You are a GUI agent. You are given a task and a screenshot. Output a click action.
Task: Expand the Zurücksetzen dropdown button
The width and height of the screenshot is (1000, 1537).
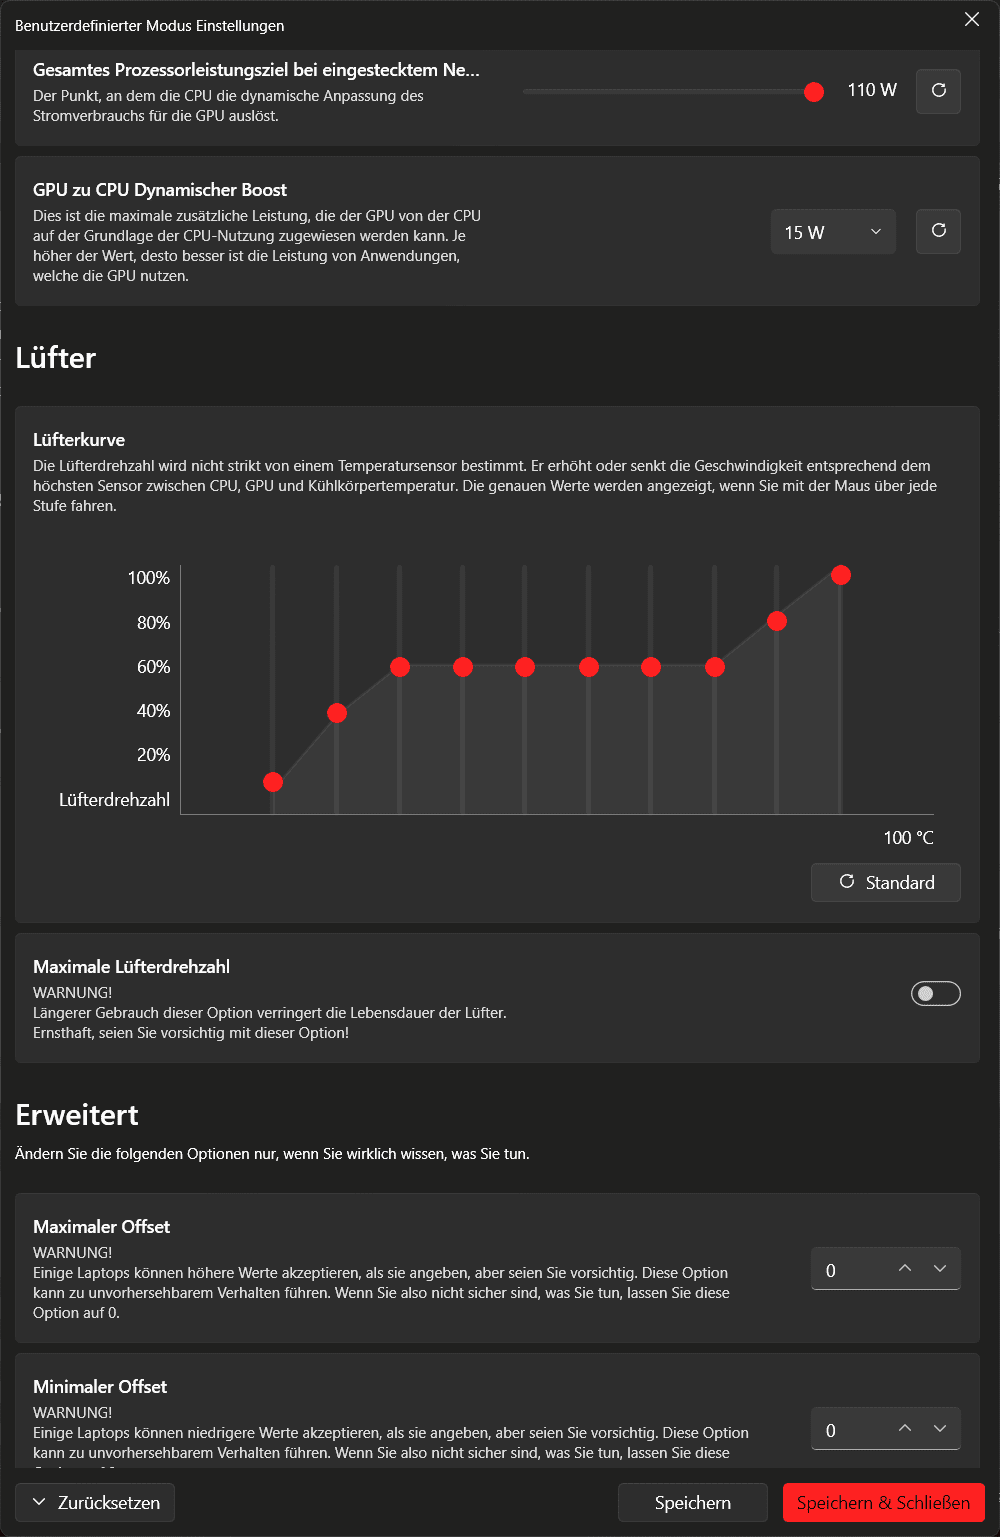tap(95, 1502)
